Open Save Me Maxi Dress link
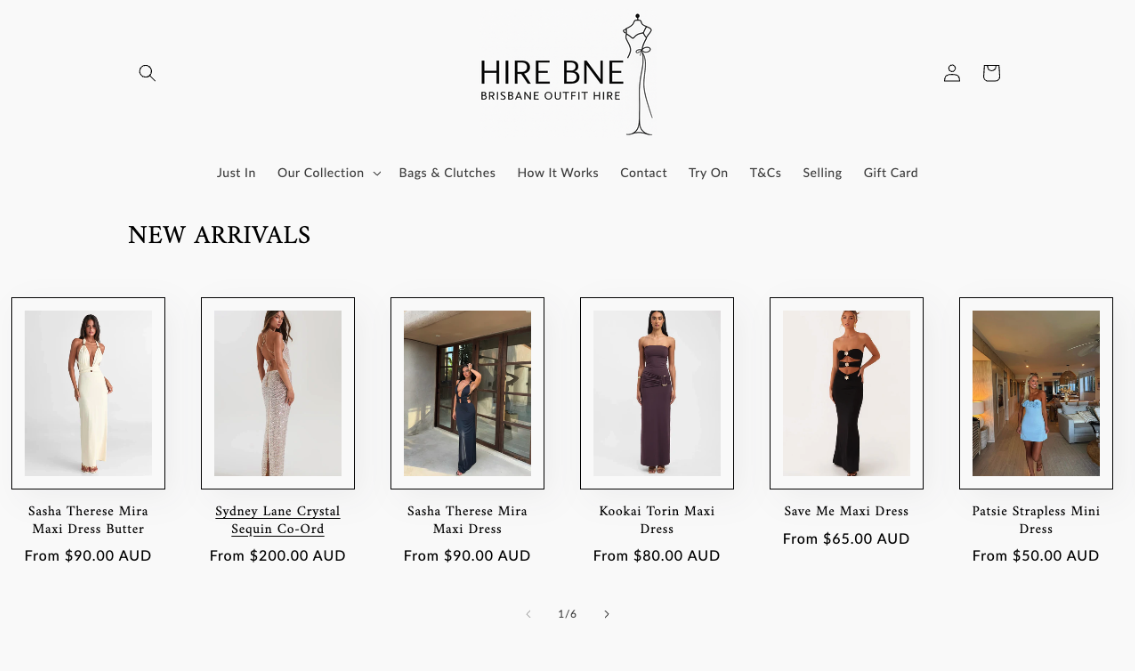This screenshot has width=1135, height=671. (846, 511)
